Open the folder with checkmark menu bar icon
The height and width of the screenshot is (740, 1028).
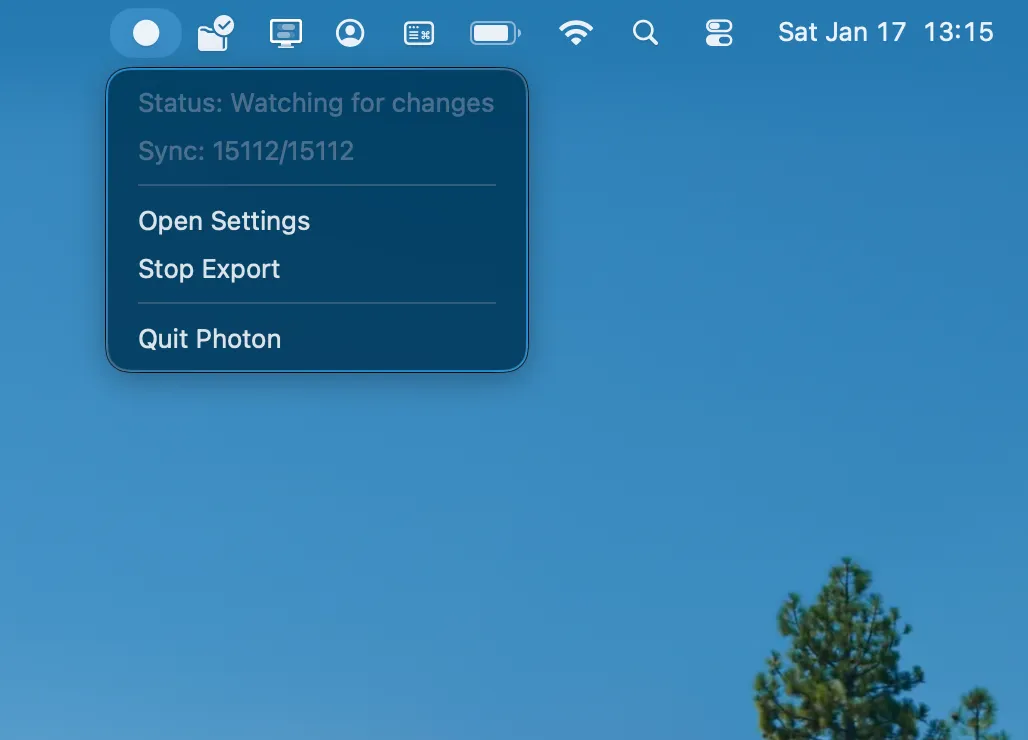(216, 33)
